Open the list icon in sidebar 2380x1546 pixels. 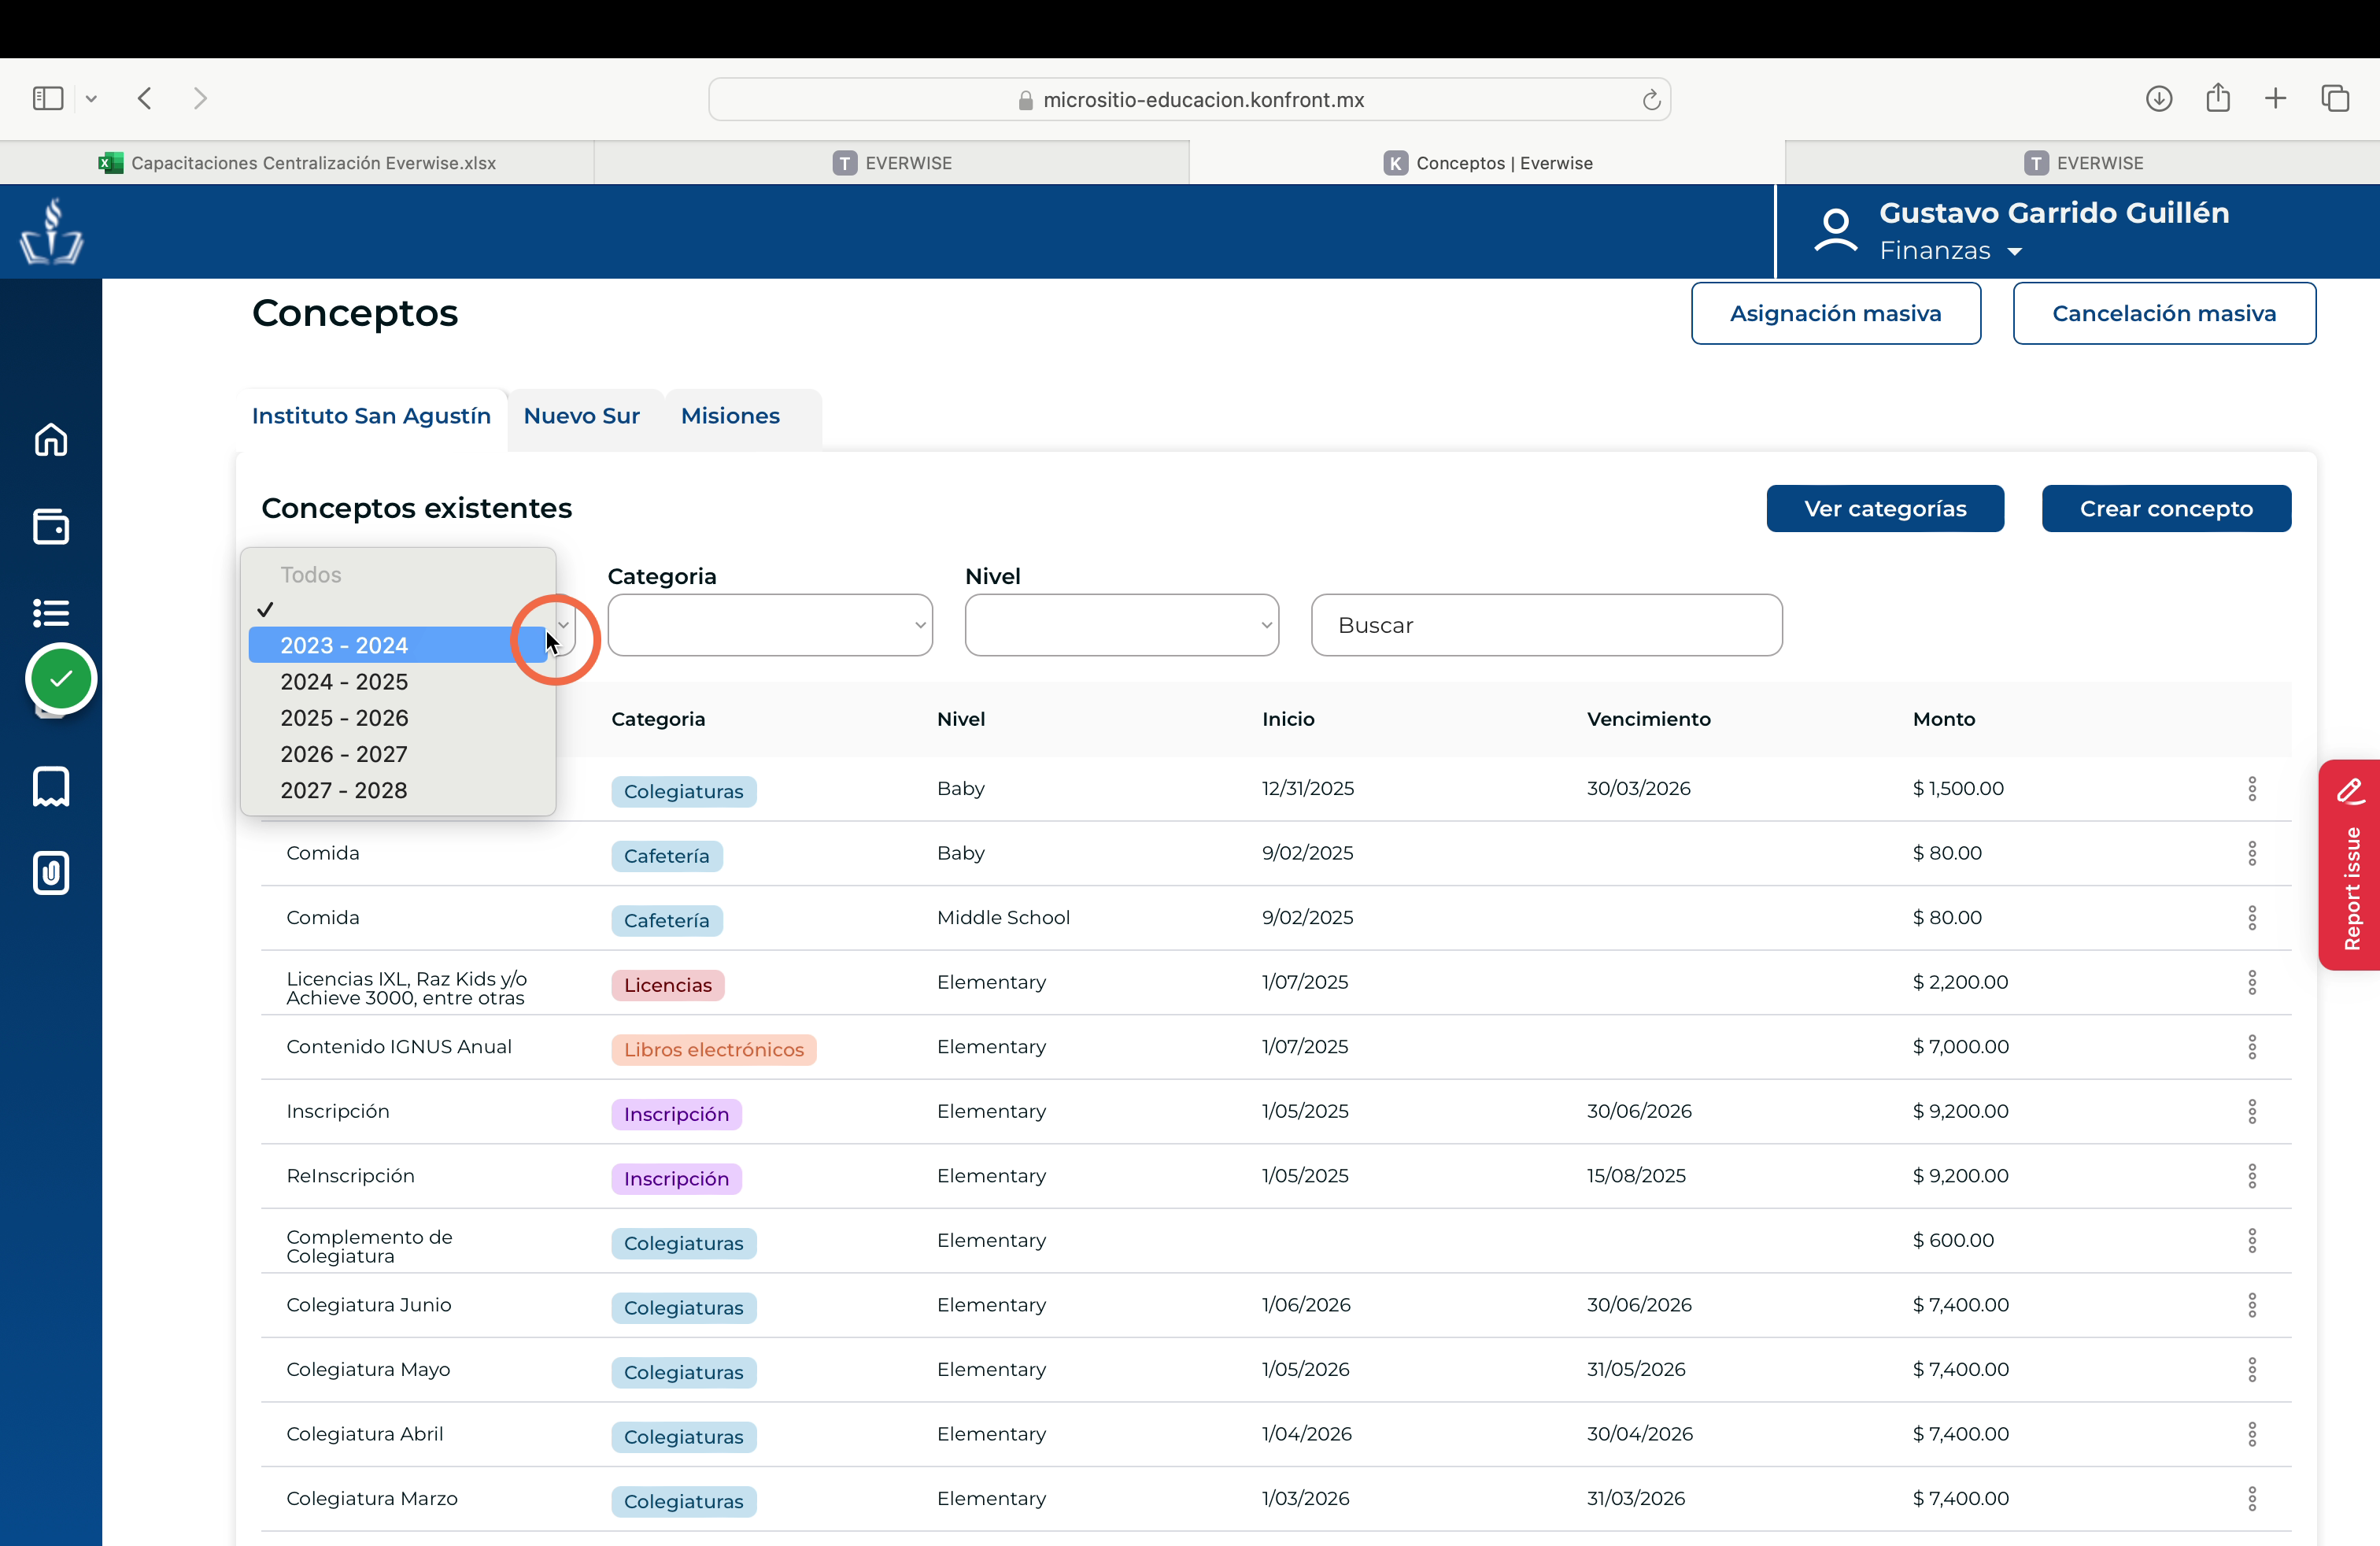[x=51, y=612]
